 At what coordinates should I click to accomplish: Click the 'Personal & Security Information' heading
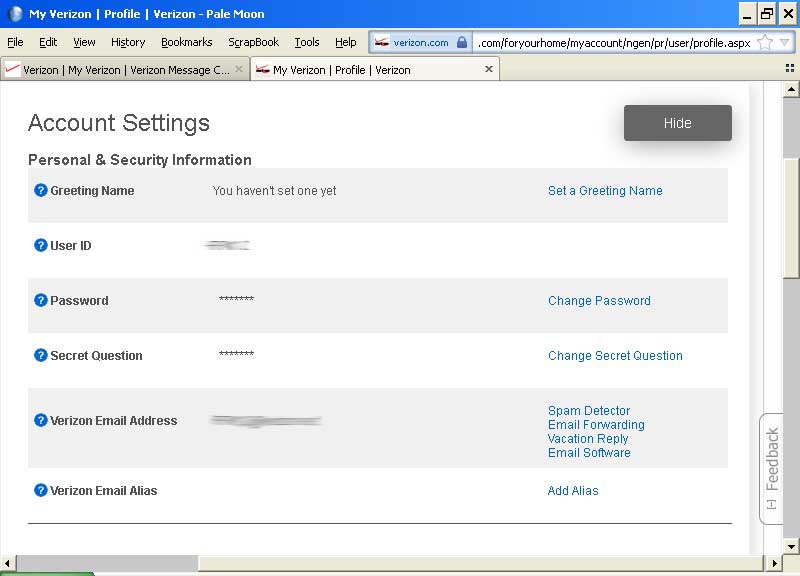140,160
